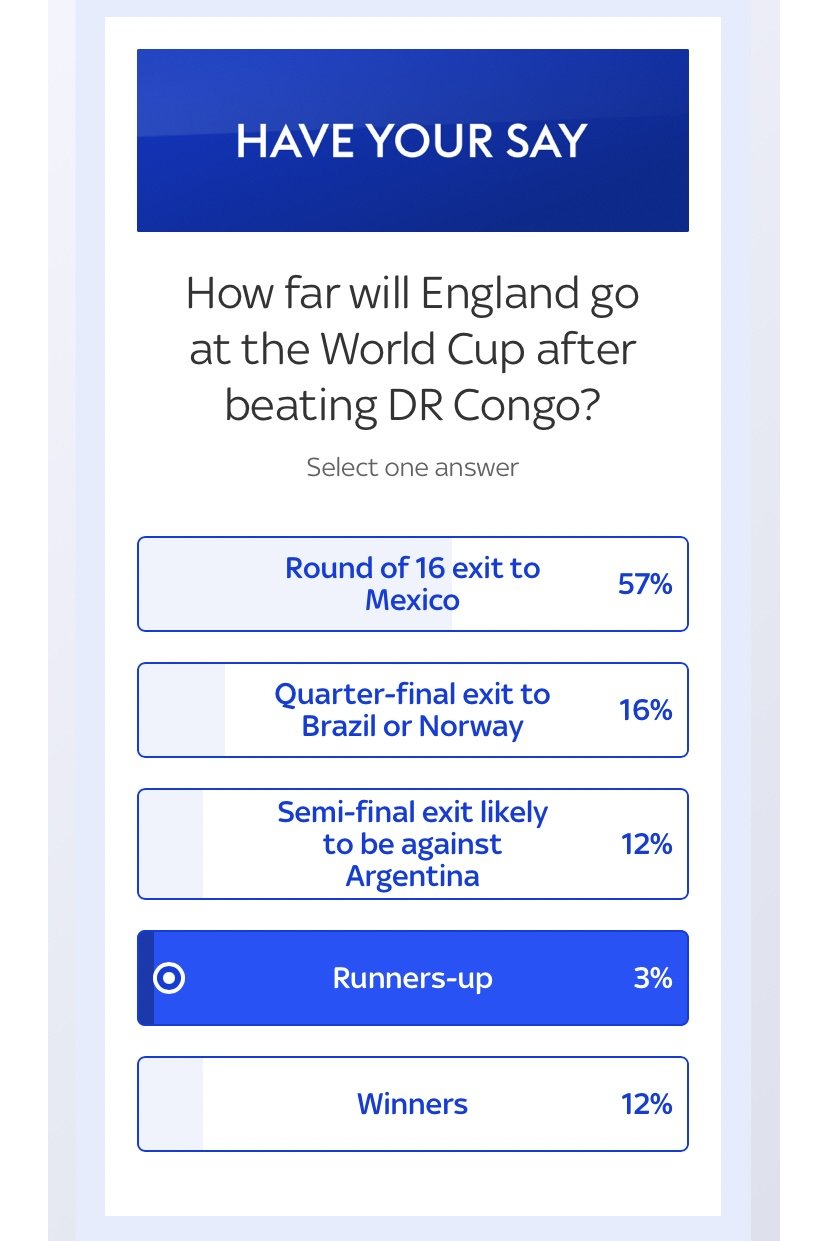Select the 'Round of 16 exit to Mexico' answer
Image resolution: width=828 pixels, height=1241 pixels.
[x=413, y=584]
